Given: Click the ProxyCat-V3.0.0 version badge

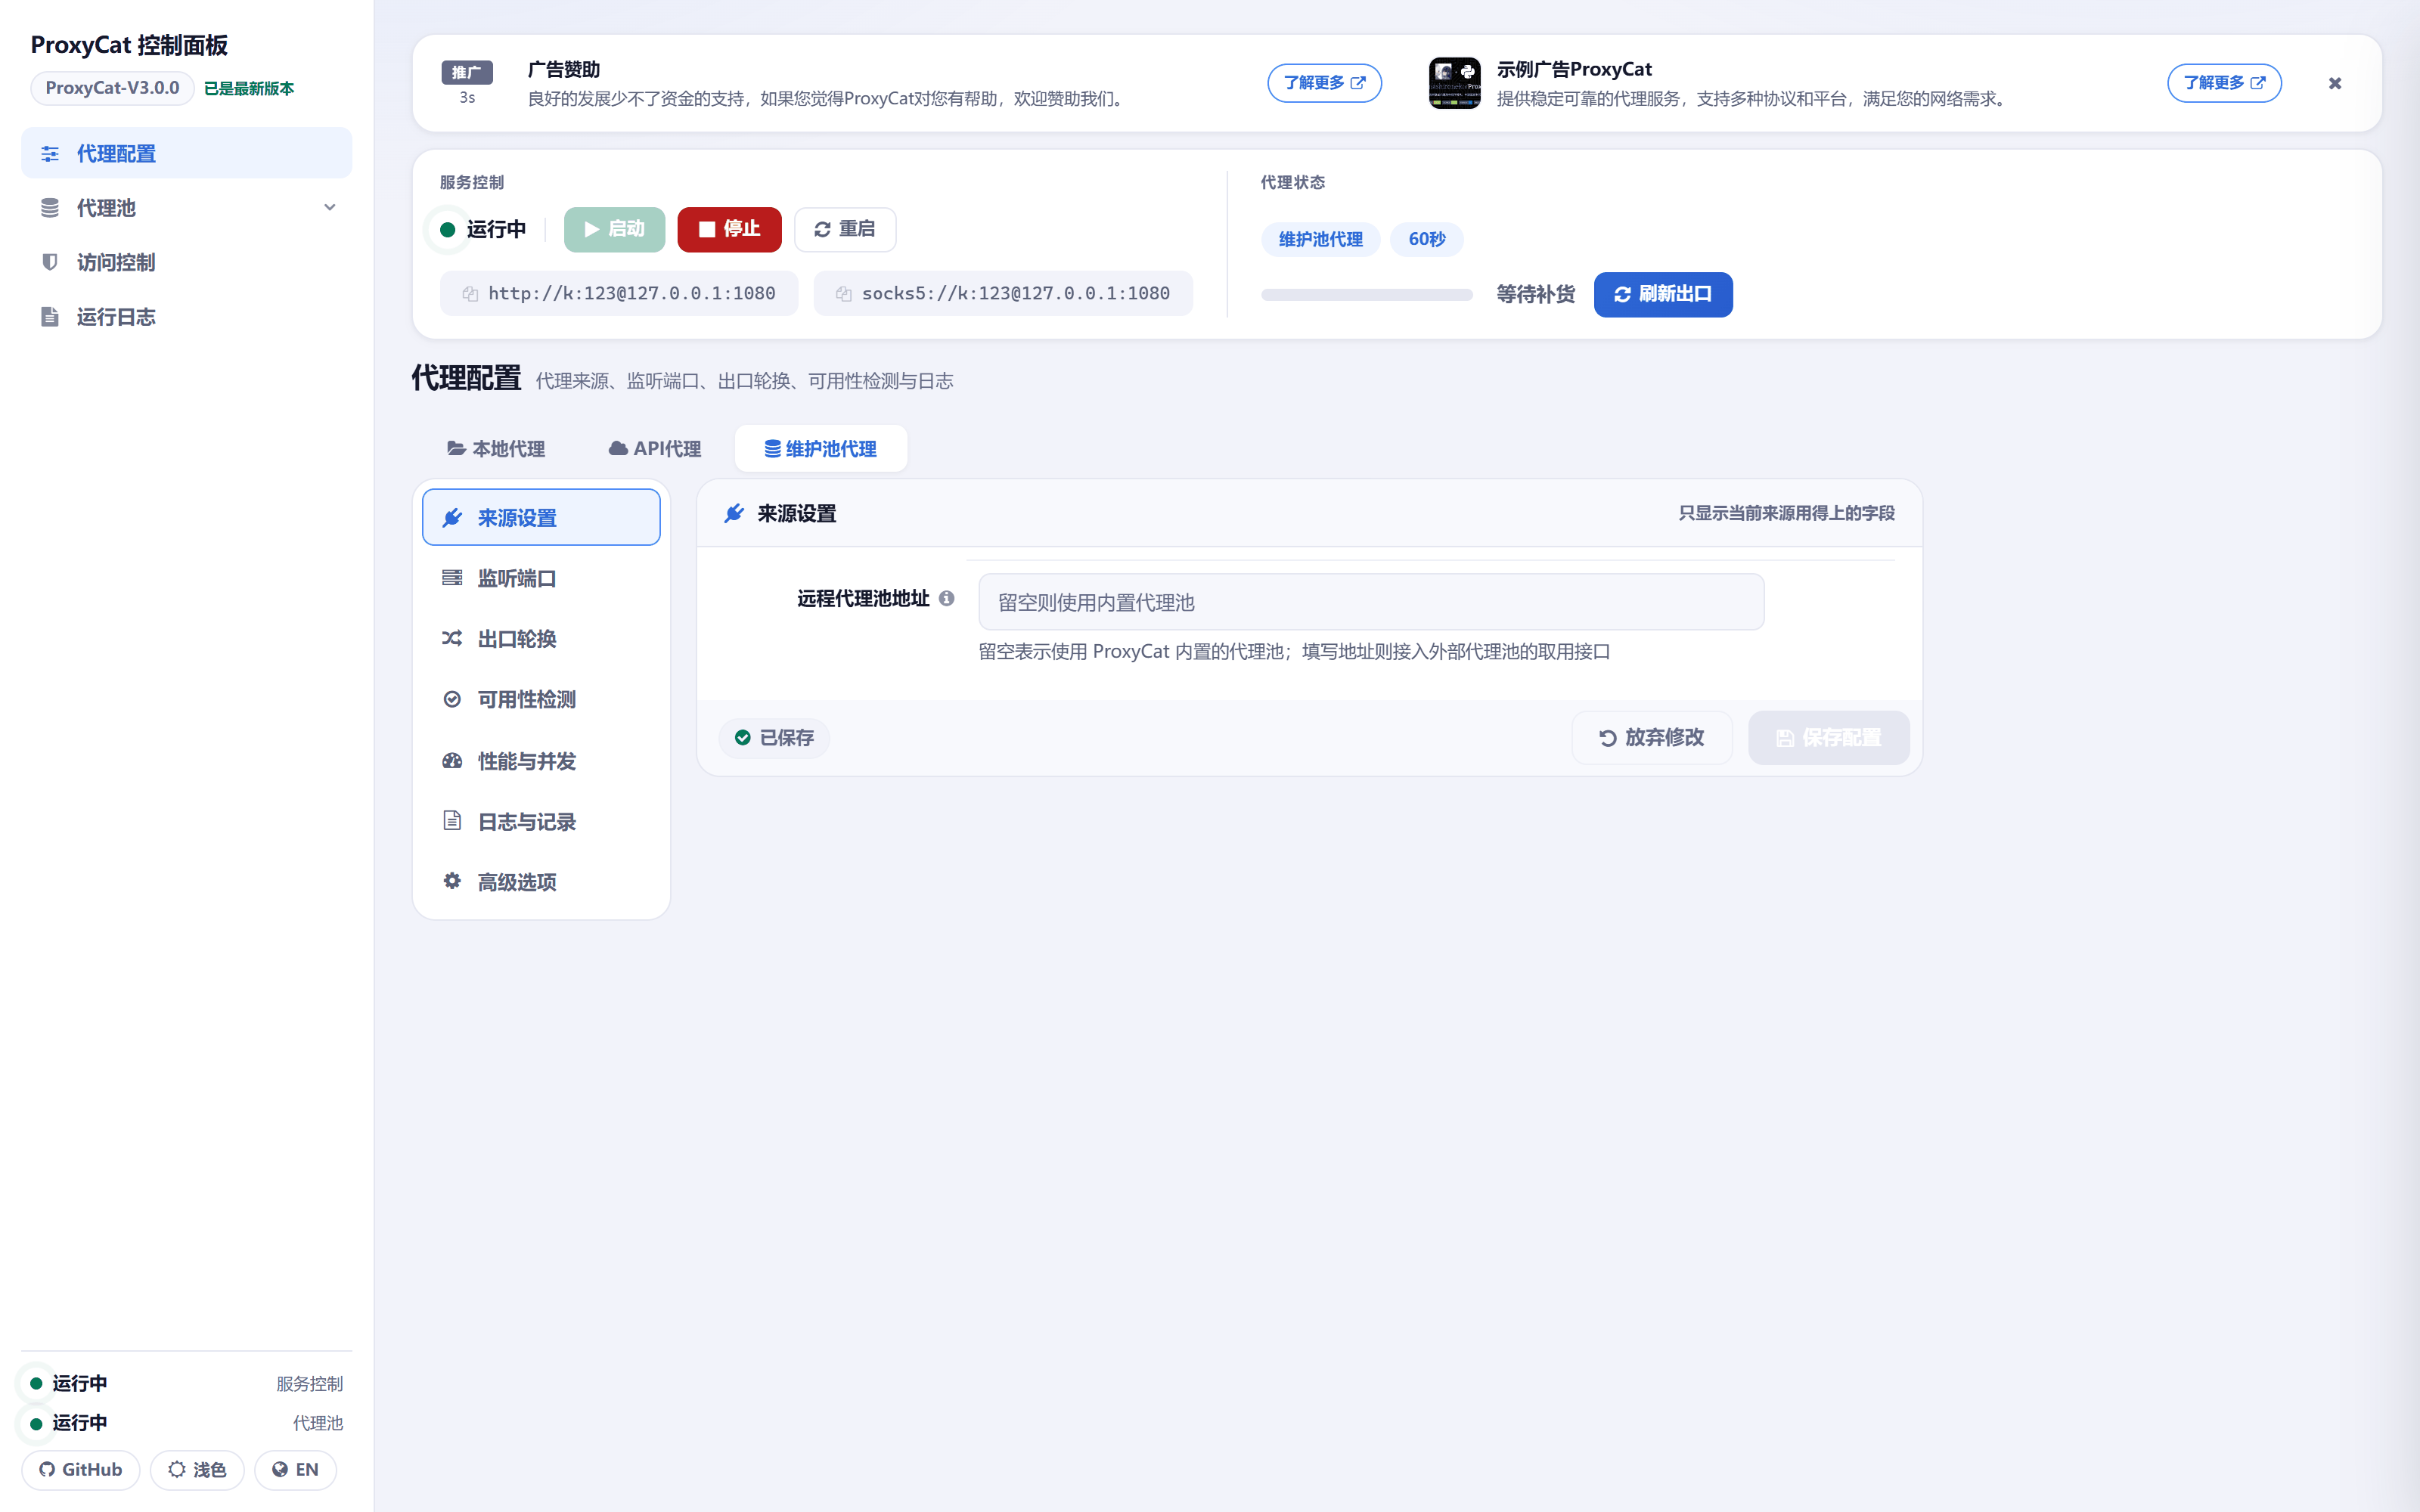Looking at the screenshot, I should [x=112, y=88].
